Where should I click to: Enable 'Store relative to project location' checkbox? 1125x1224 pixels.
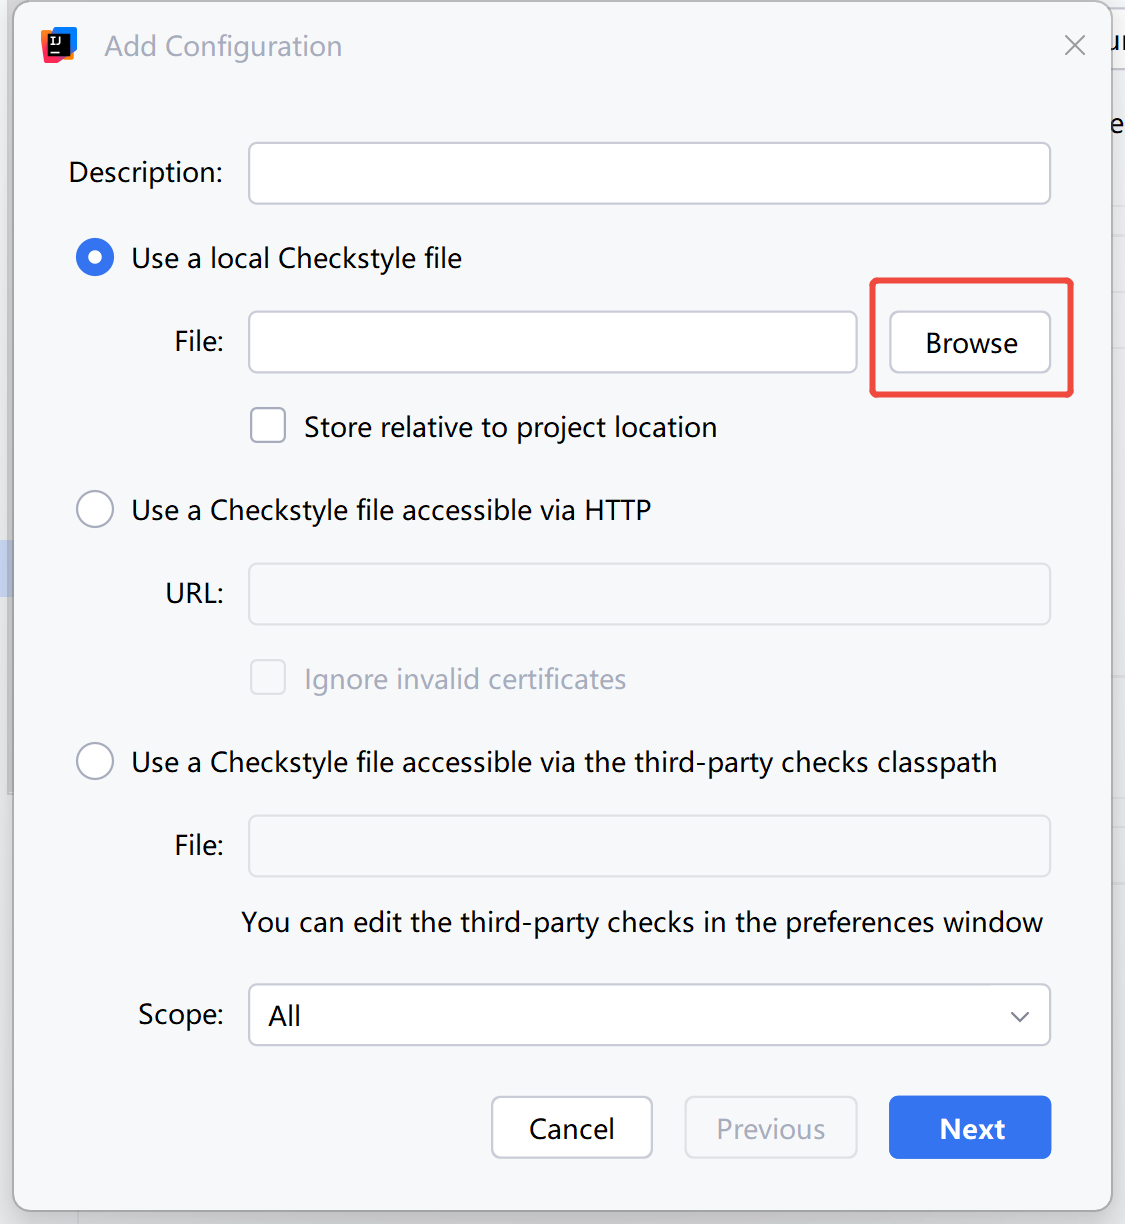point(268,426)
